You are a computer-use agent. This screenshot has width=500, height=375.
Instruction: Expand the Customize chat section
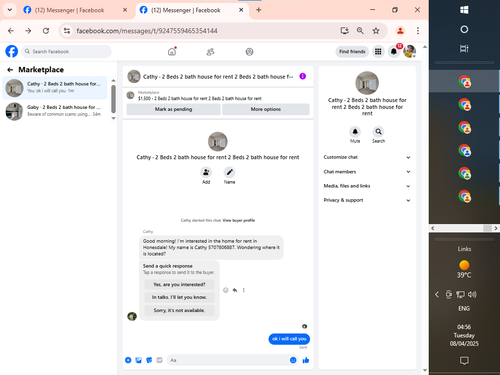[x=367, y=157]
